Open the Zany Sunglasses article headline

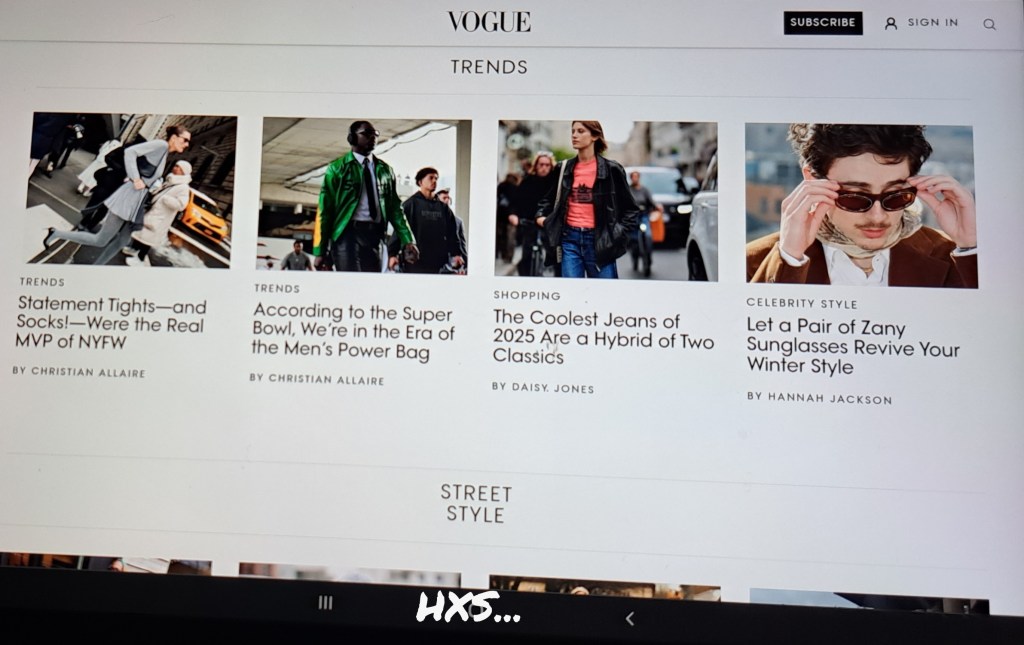(x=853, y=346)
